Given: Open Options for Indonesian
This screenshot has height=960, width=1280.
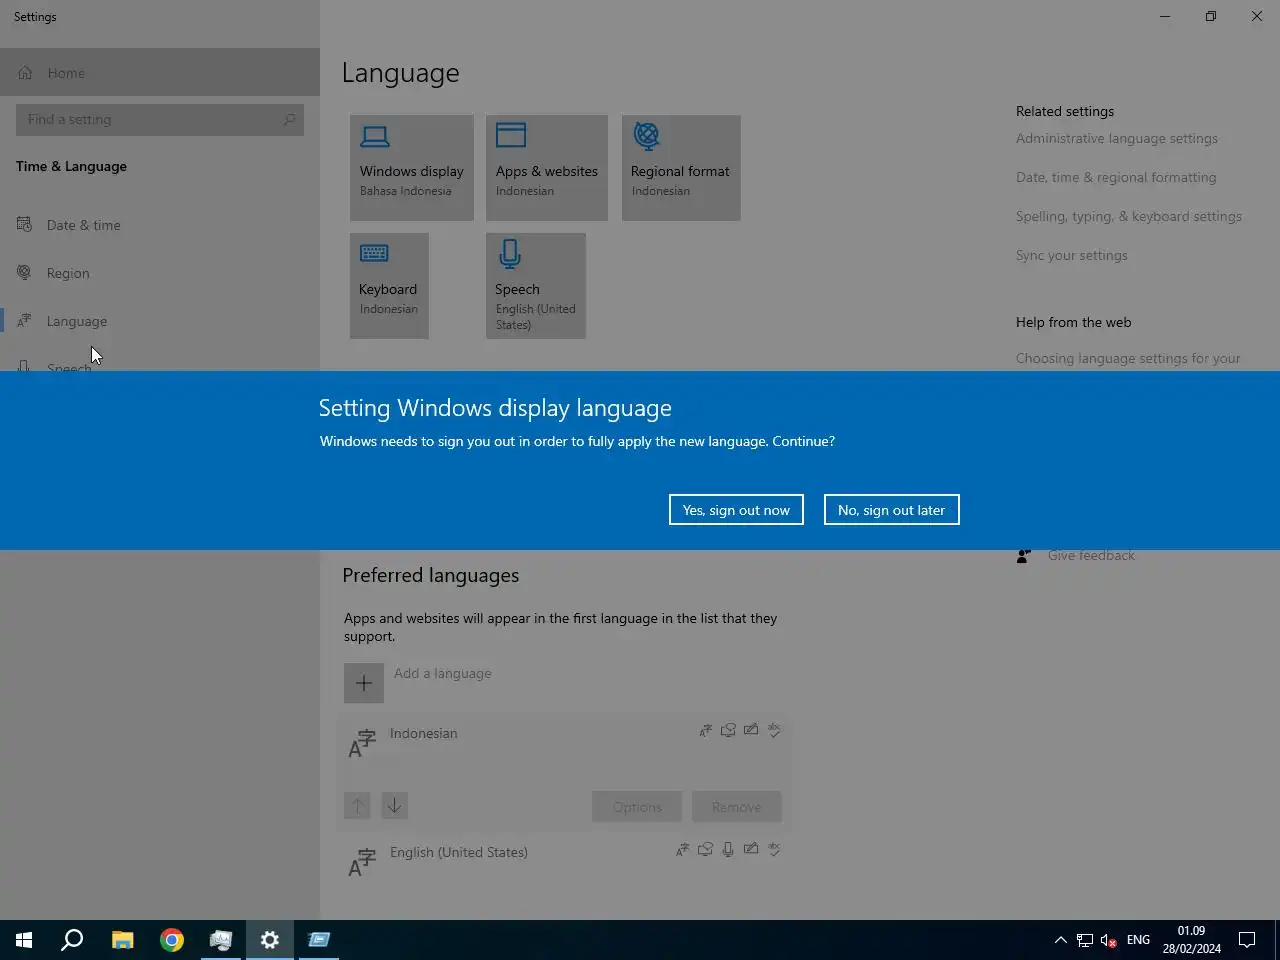Looking at the screenshot, I should (637, 807).
